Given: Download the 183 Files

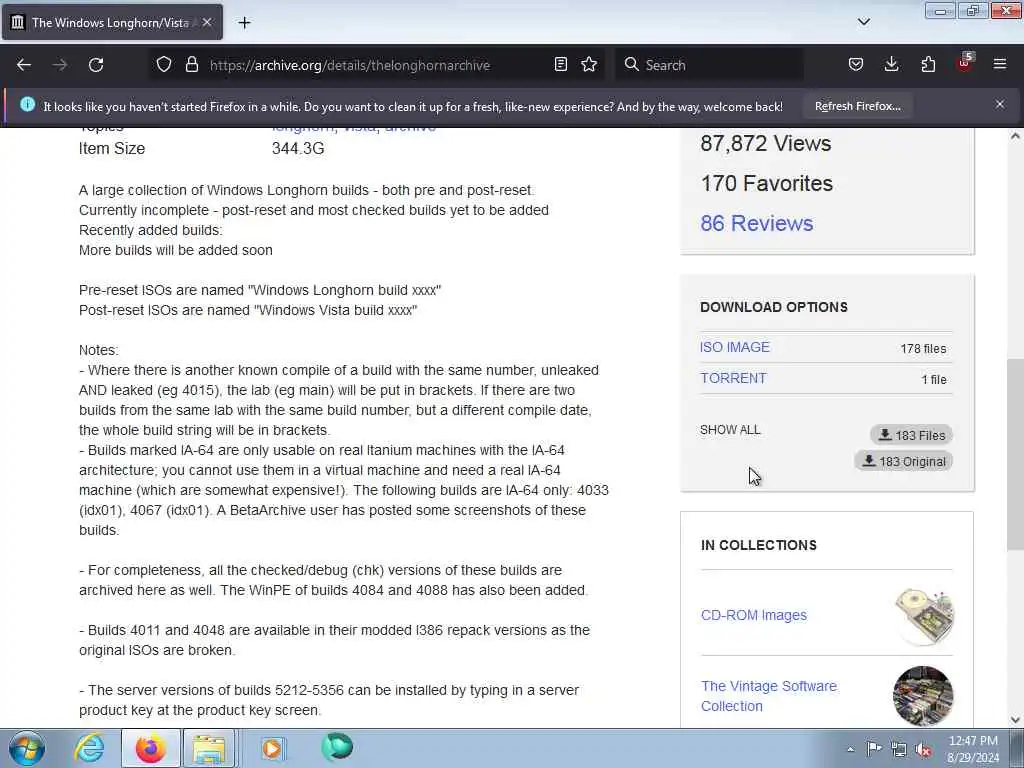Looking at the screenshot, I should 911,435.
